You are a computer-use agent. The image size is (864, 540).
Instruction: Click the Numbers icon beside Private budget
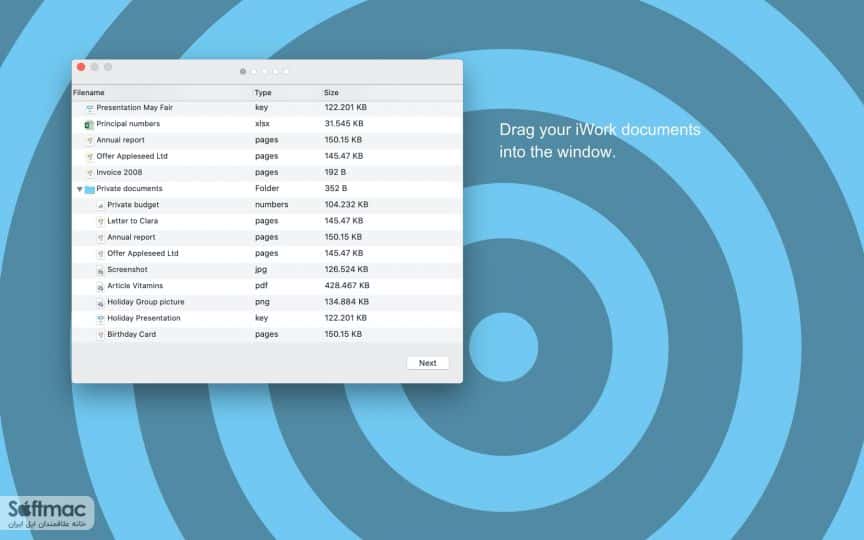pos(100,206)
